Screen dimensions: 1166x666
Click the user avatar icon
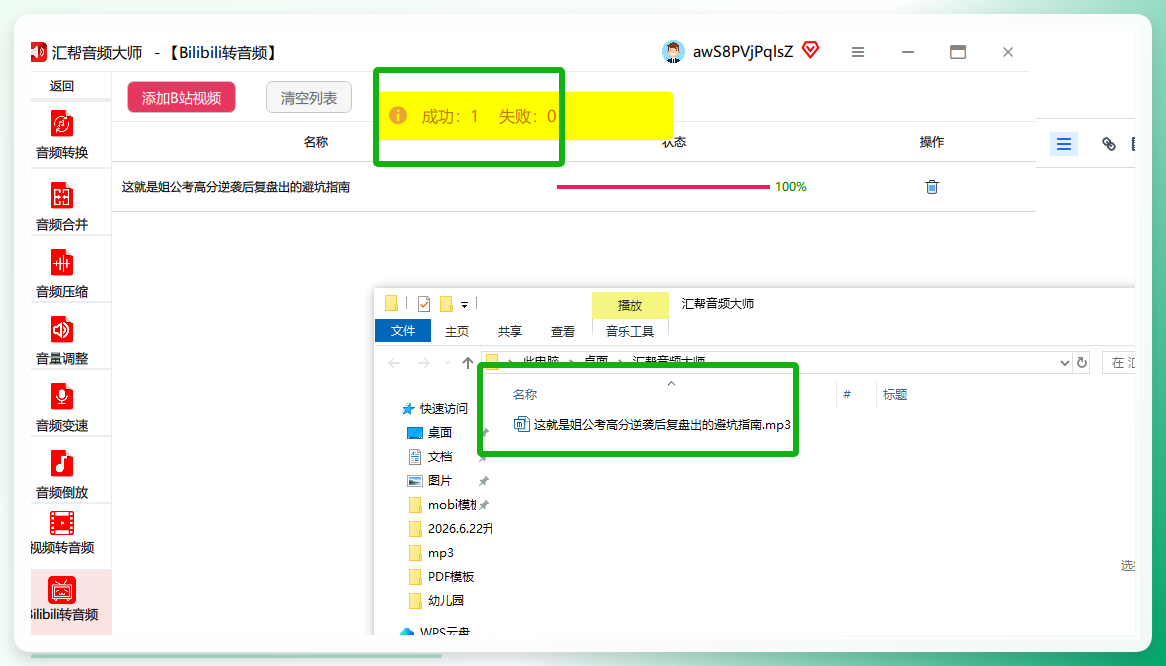click(x=673, y=51)
